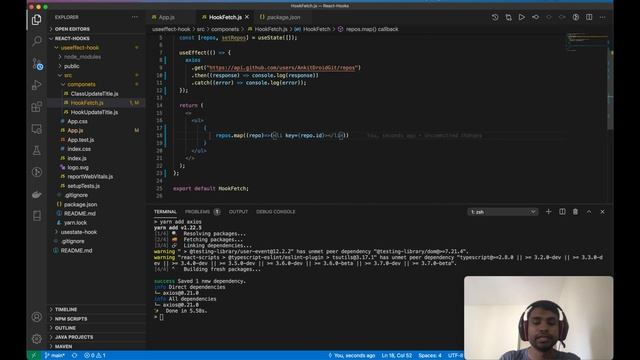The height and width of the screenshot is (360, 640).
Task: Synchronize changes icon in status bar
Action: pos(74,356)
